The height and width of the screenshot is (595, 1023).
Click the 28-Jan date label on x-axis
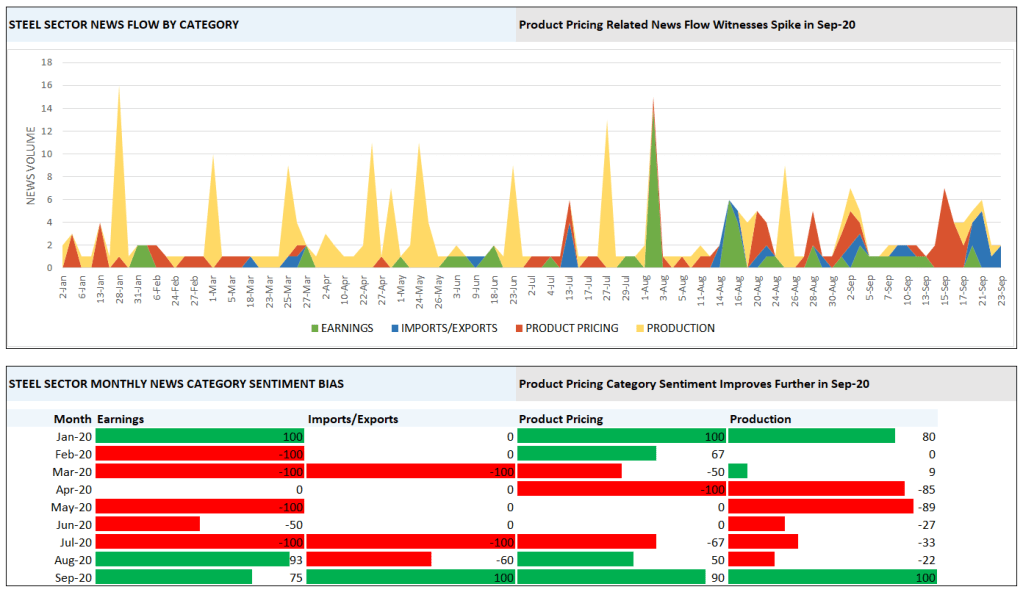tap(118, 289)
